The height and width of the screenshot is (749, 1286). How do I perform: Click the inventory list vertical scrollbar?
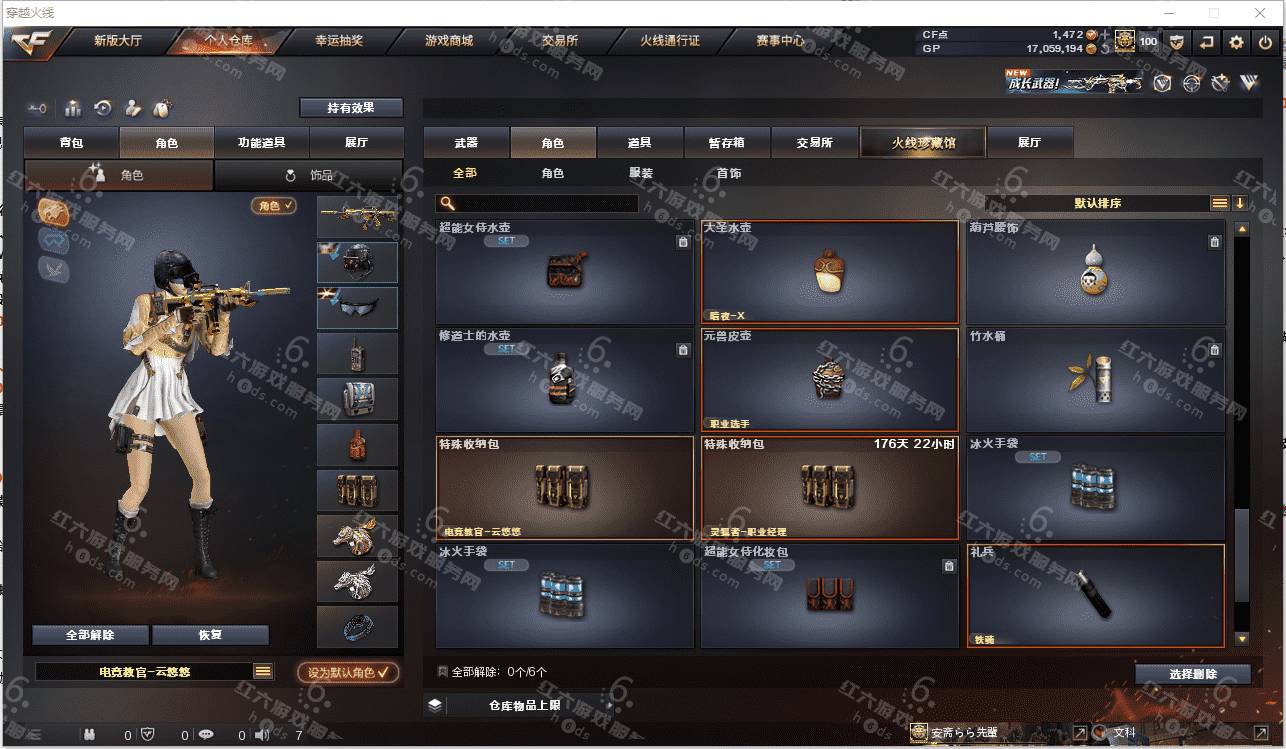(1241, 435)
